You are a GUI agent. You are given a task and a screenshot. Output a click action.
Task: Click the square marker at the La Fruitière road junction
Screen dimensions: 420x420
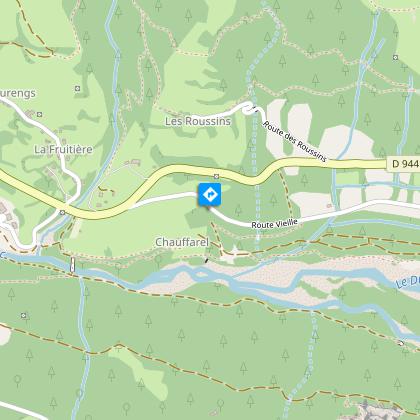coord(62,212)
